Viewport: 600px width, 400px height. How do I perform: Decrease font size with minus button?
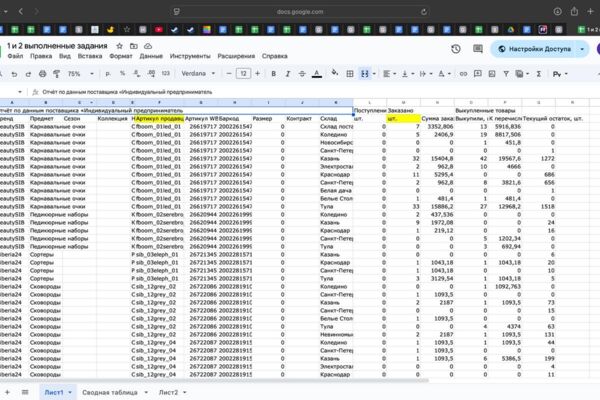229,73
